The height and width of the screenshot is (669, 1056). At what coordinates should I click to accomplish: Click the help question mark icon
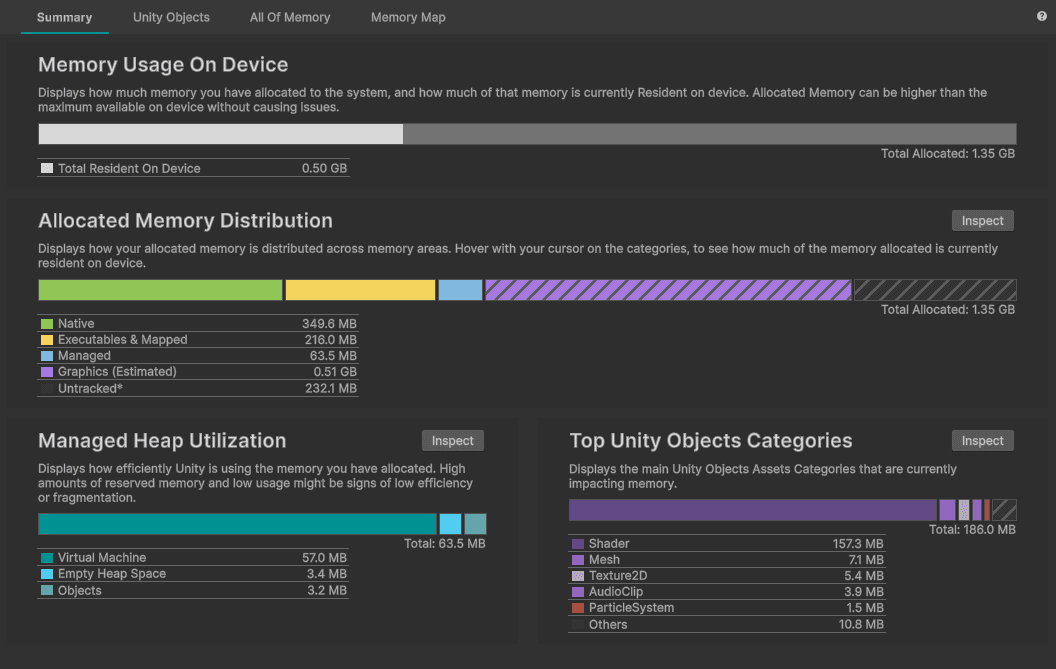coord(1042,17)
